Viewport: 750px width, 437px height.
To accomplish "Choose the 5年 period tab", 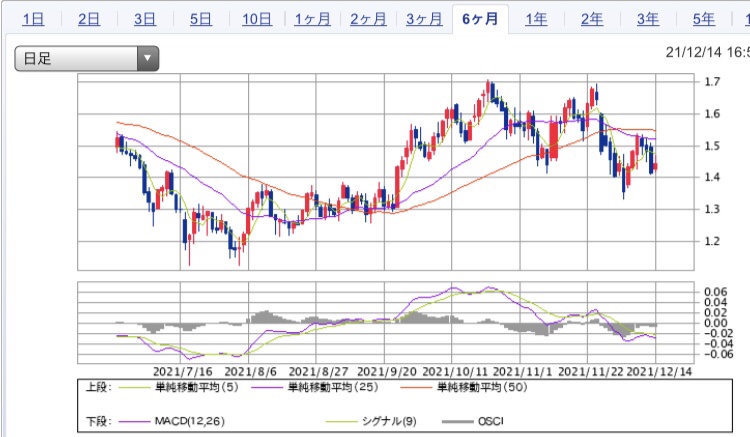I will click(x=704, y=18).
